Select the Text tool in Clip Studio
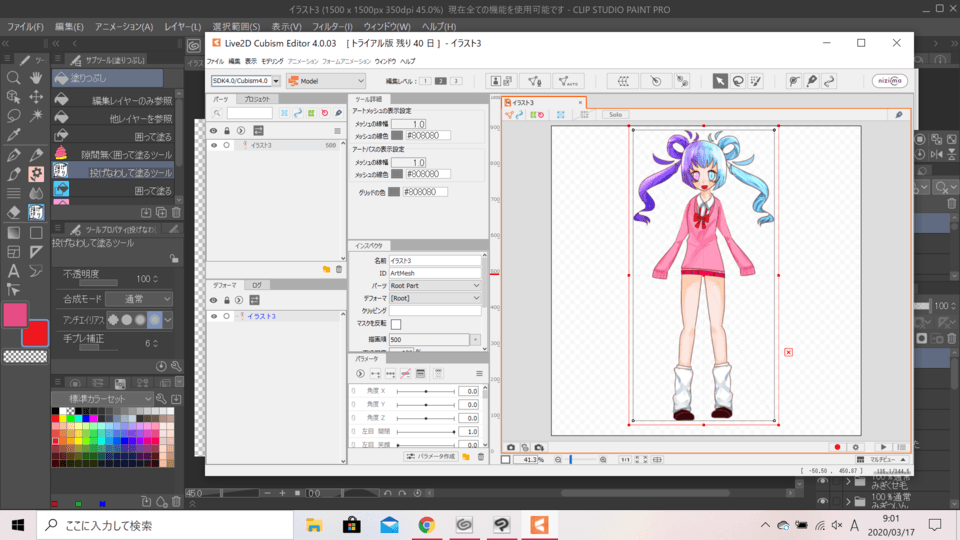 click(13, 271)
